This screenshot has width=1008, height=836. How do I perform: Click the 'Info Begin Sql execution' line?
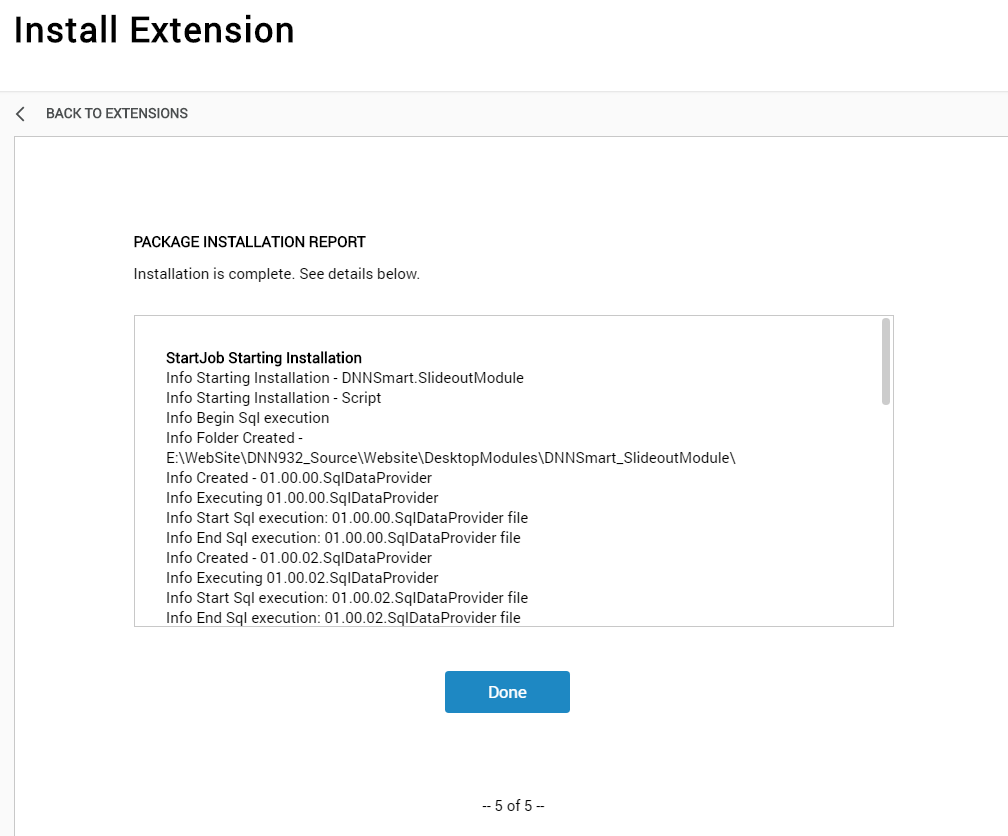248,418
